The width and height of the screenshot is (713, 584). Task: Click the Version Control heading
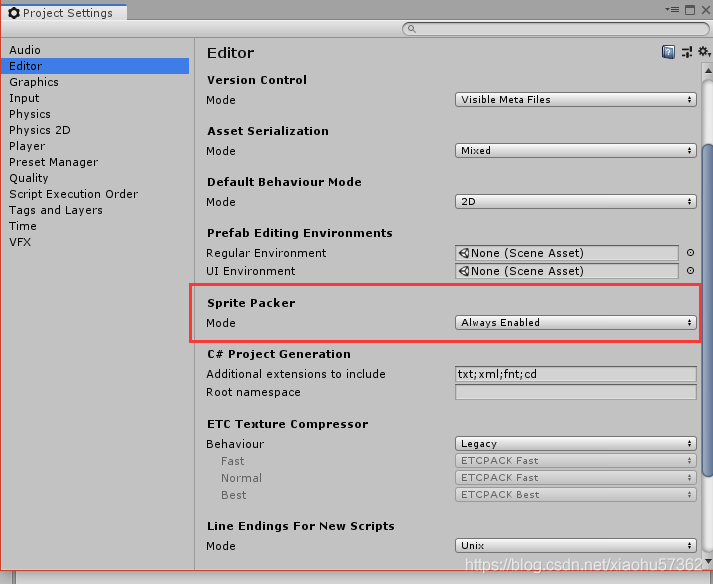[257, 80]
